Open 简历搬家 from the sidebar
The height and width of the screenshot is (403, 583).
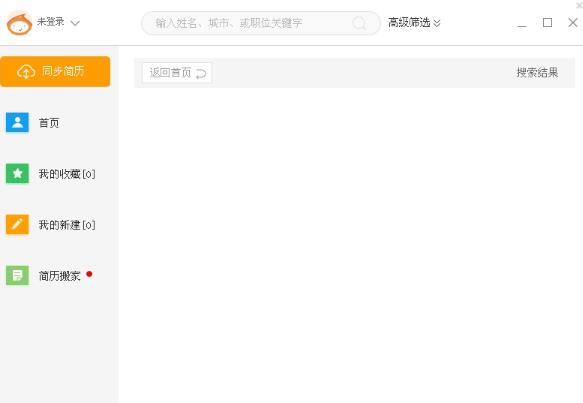click(x=59, y=276)
